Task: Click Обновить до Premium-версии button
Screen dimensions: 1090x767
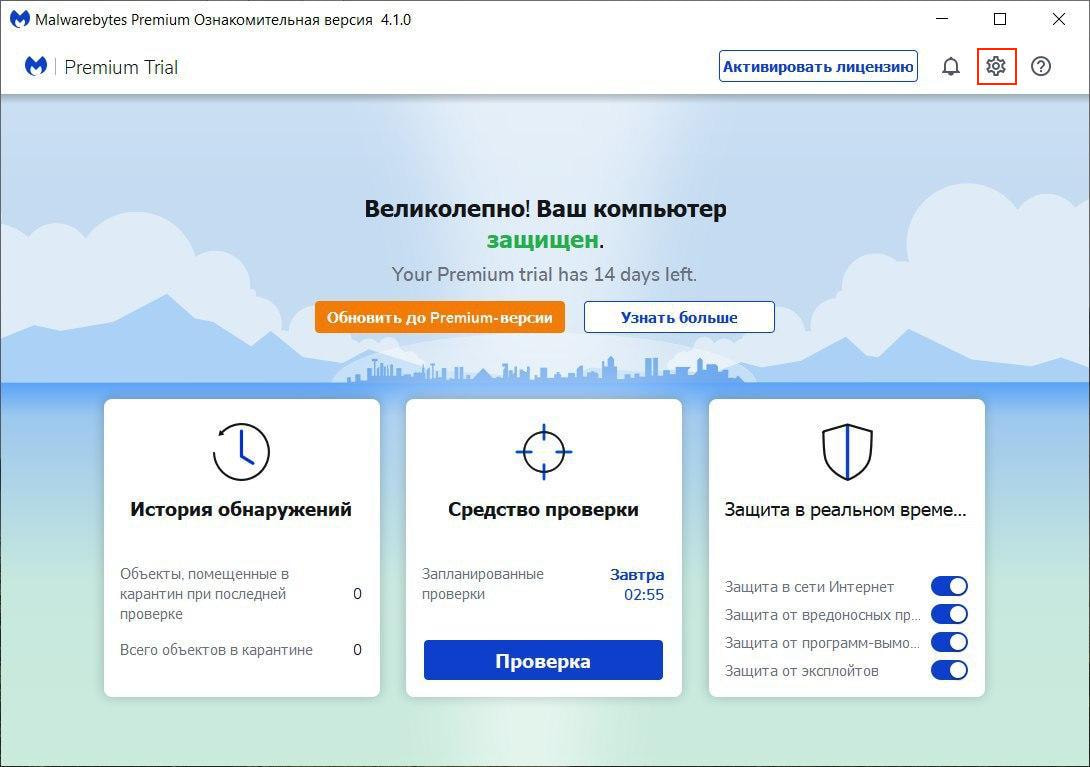Action: (x=440, y=317)
